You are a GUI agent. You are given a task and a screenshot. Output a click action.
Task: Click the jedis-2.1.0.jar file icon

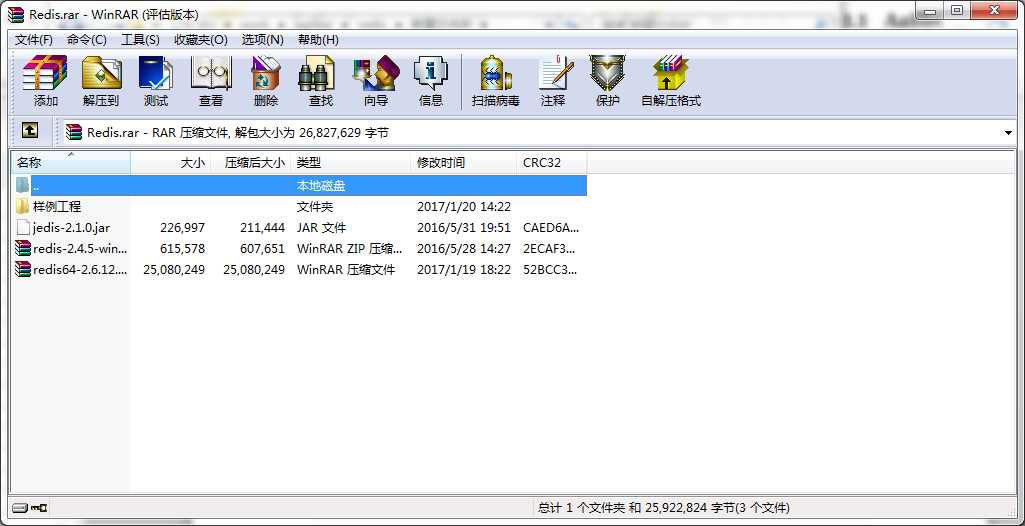tap(23, 227)
